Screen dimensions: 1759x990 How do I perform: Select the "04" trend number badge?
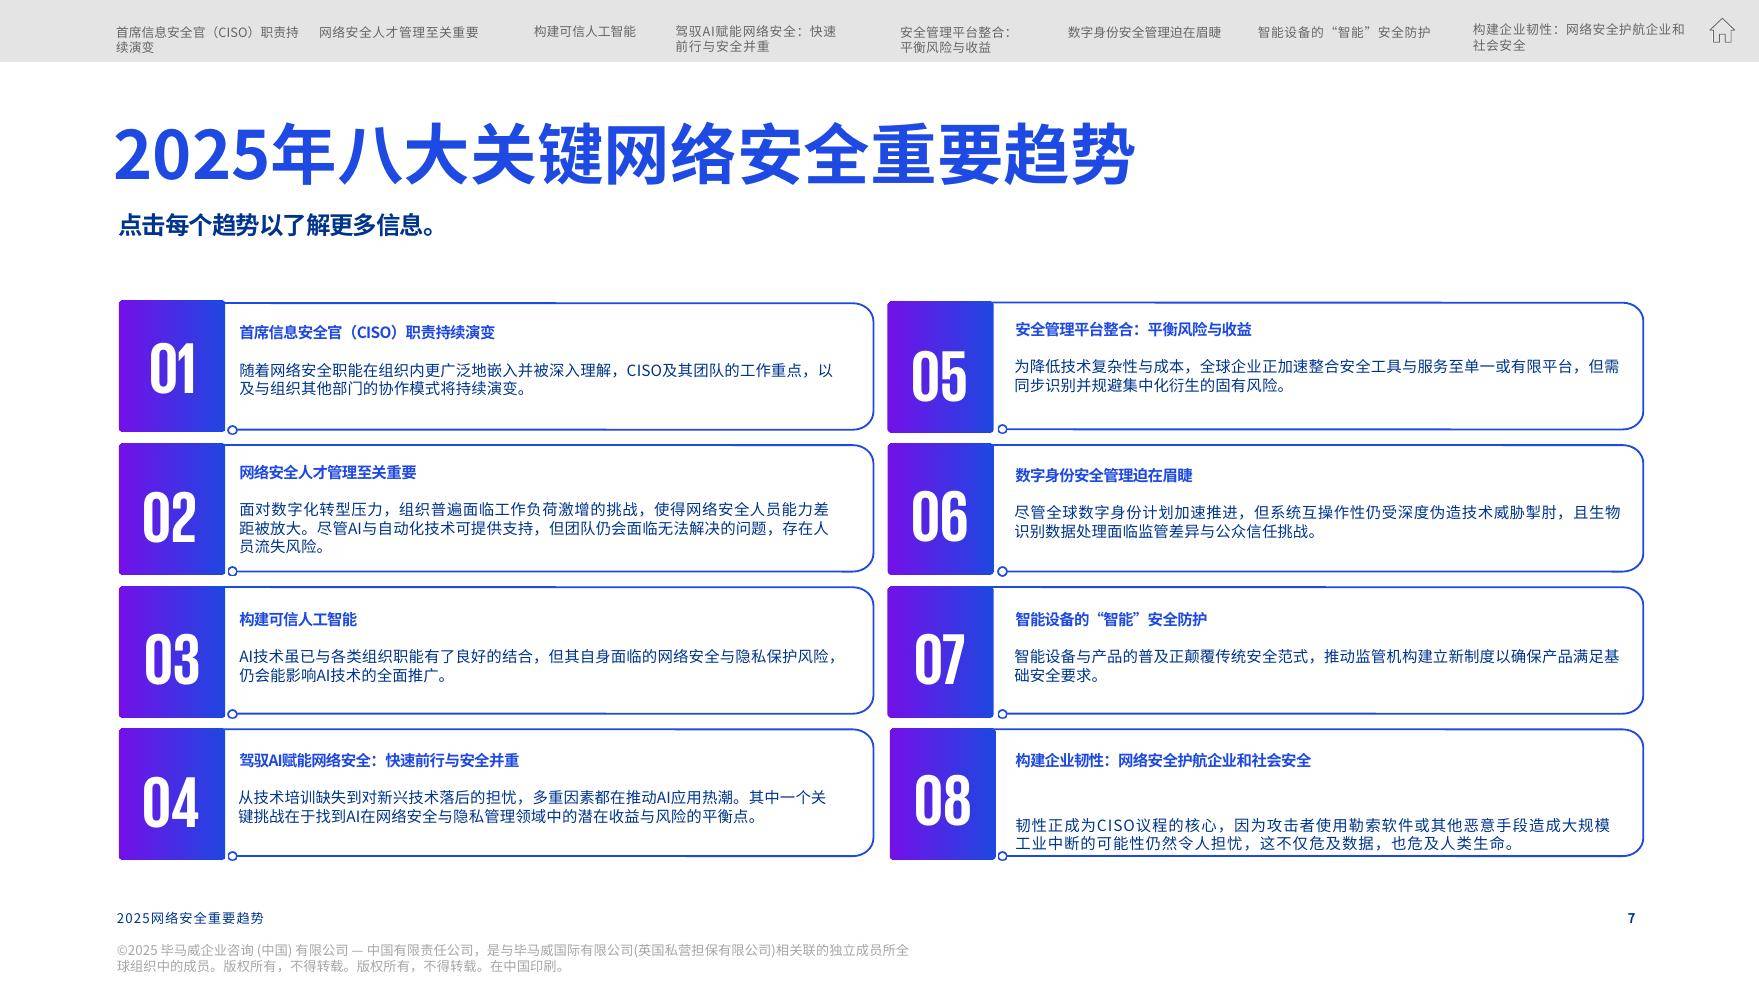click(x=173, y=801)
